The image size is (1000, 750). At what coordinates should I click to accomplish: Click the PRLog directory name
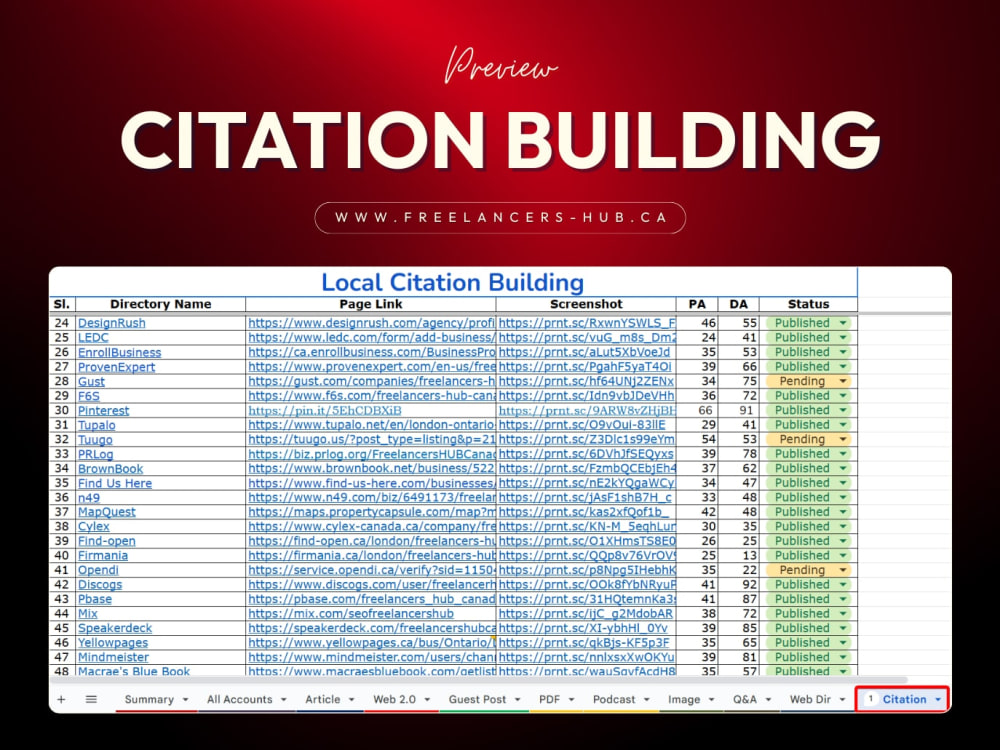95,454
